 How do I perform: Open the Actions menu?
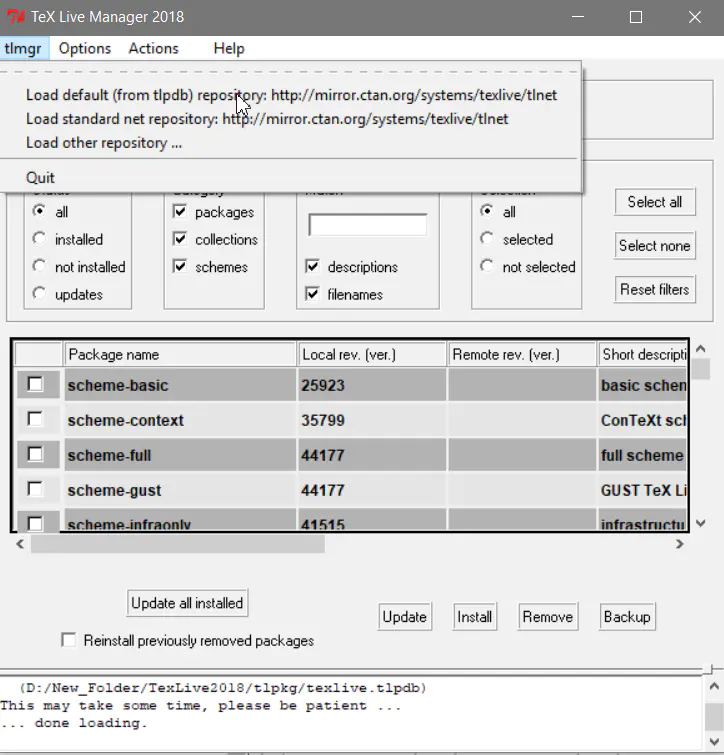(x=154, y=49)
